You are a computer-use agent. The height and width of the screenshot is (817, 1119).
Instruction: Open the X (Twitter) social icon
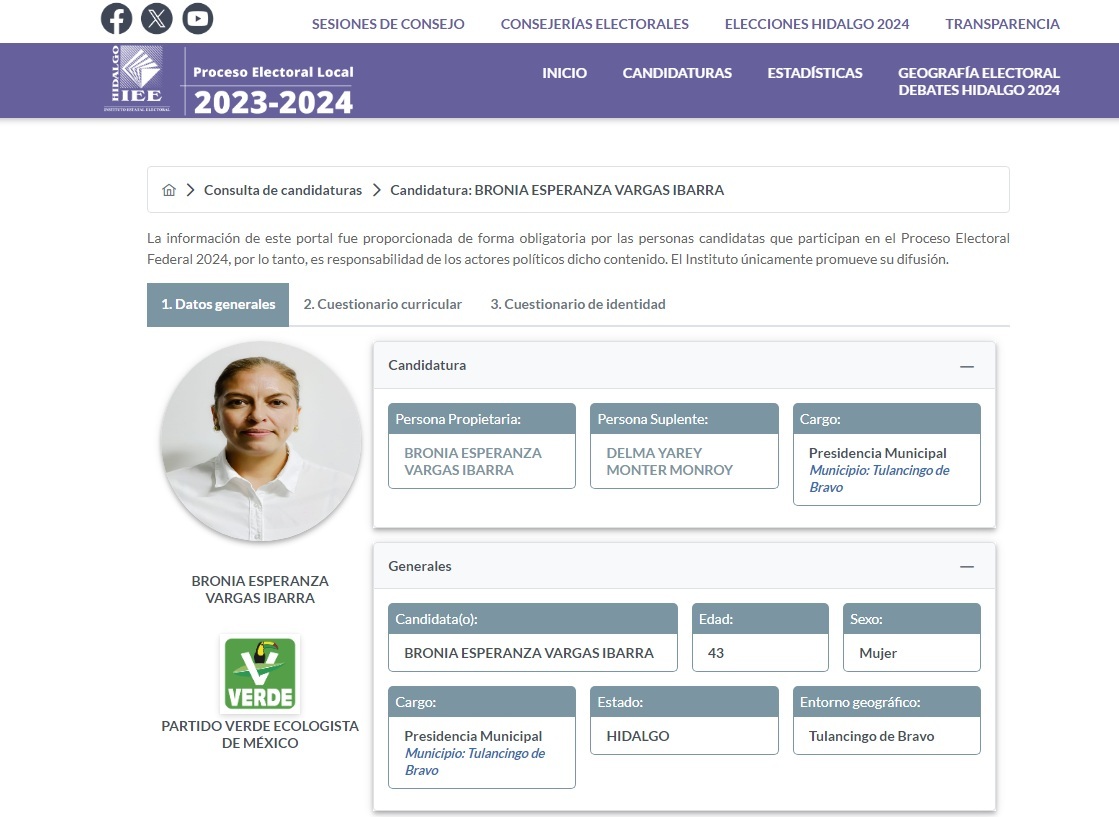(x=157, y=19)
